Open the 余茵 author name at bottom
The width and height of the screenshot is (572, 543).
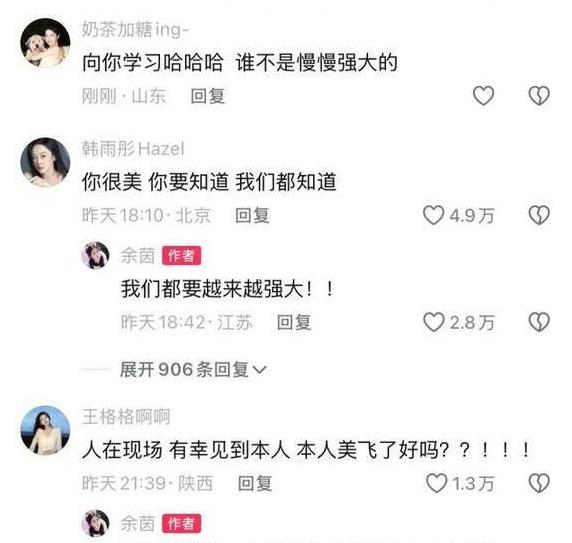[x=138, y=524]
